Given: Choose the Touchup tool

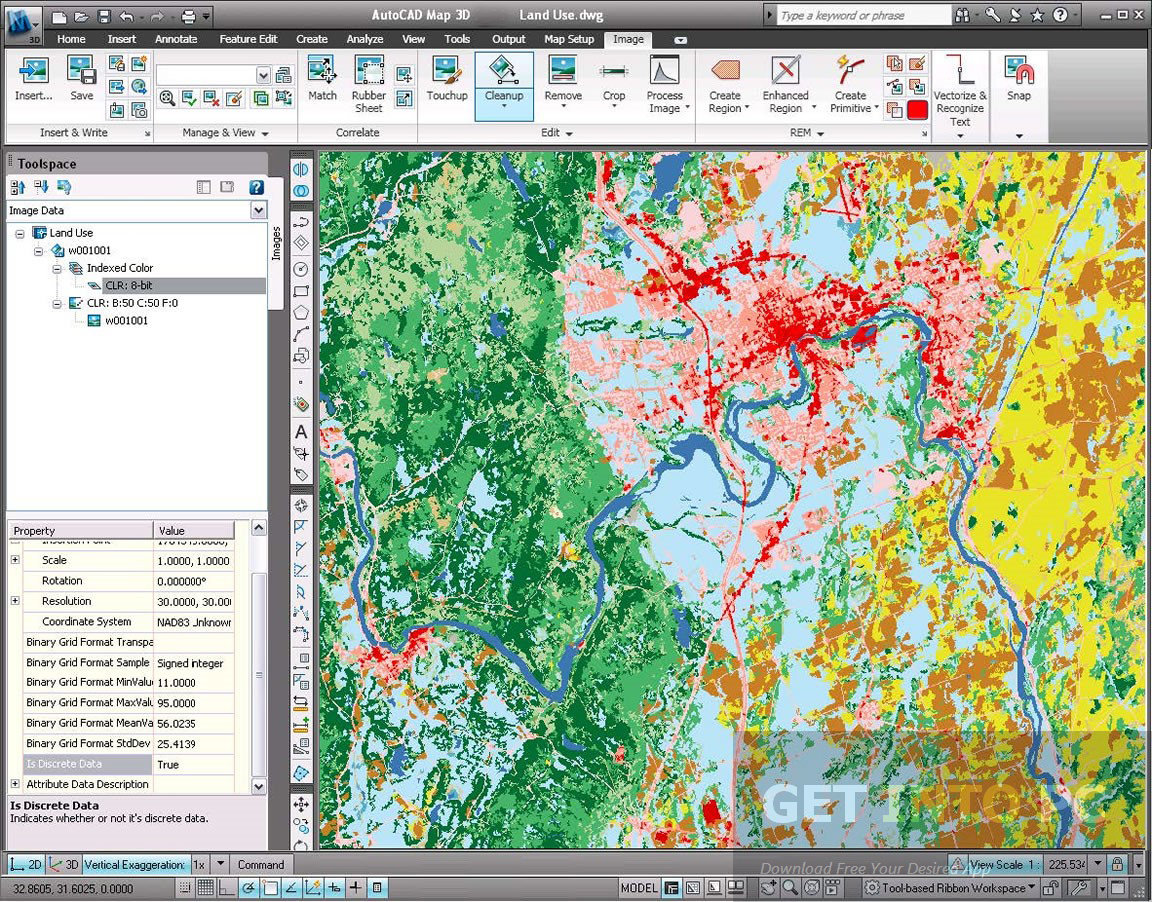Looking at the screenshot, I should tap(447, 78).
